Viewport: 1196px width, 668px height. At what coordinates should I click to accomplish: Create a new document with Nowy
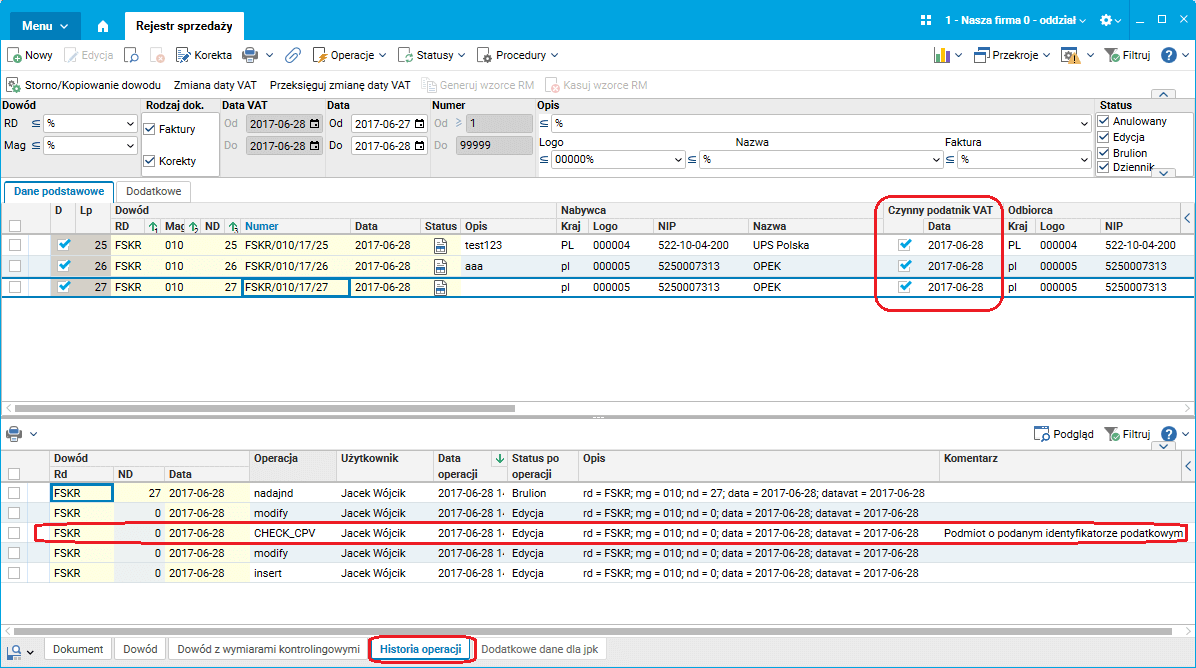(30, 55)
